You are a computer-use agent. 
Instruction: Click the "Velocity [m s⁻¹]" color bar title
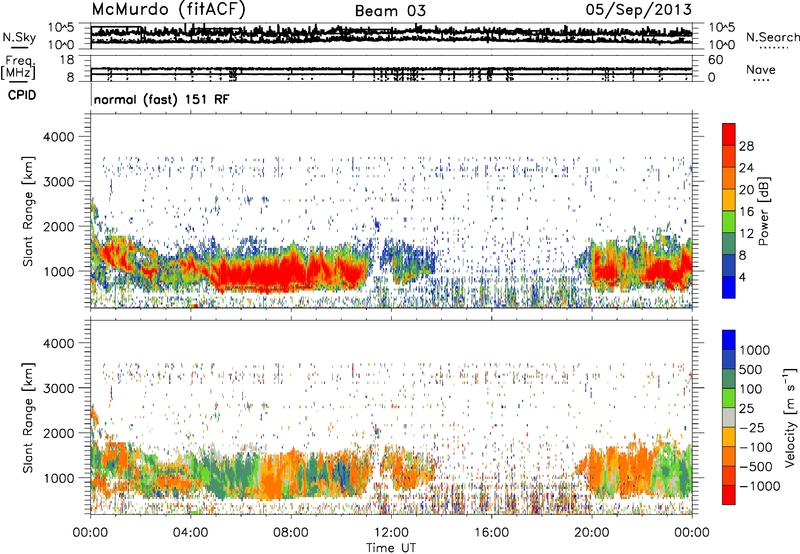(790, 417)
